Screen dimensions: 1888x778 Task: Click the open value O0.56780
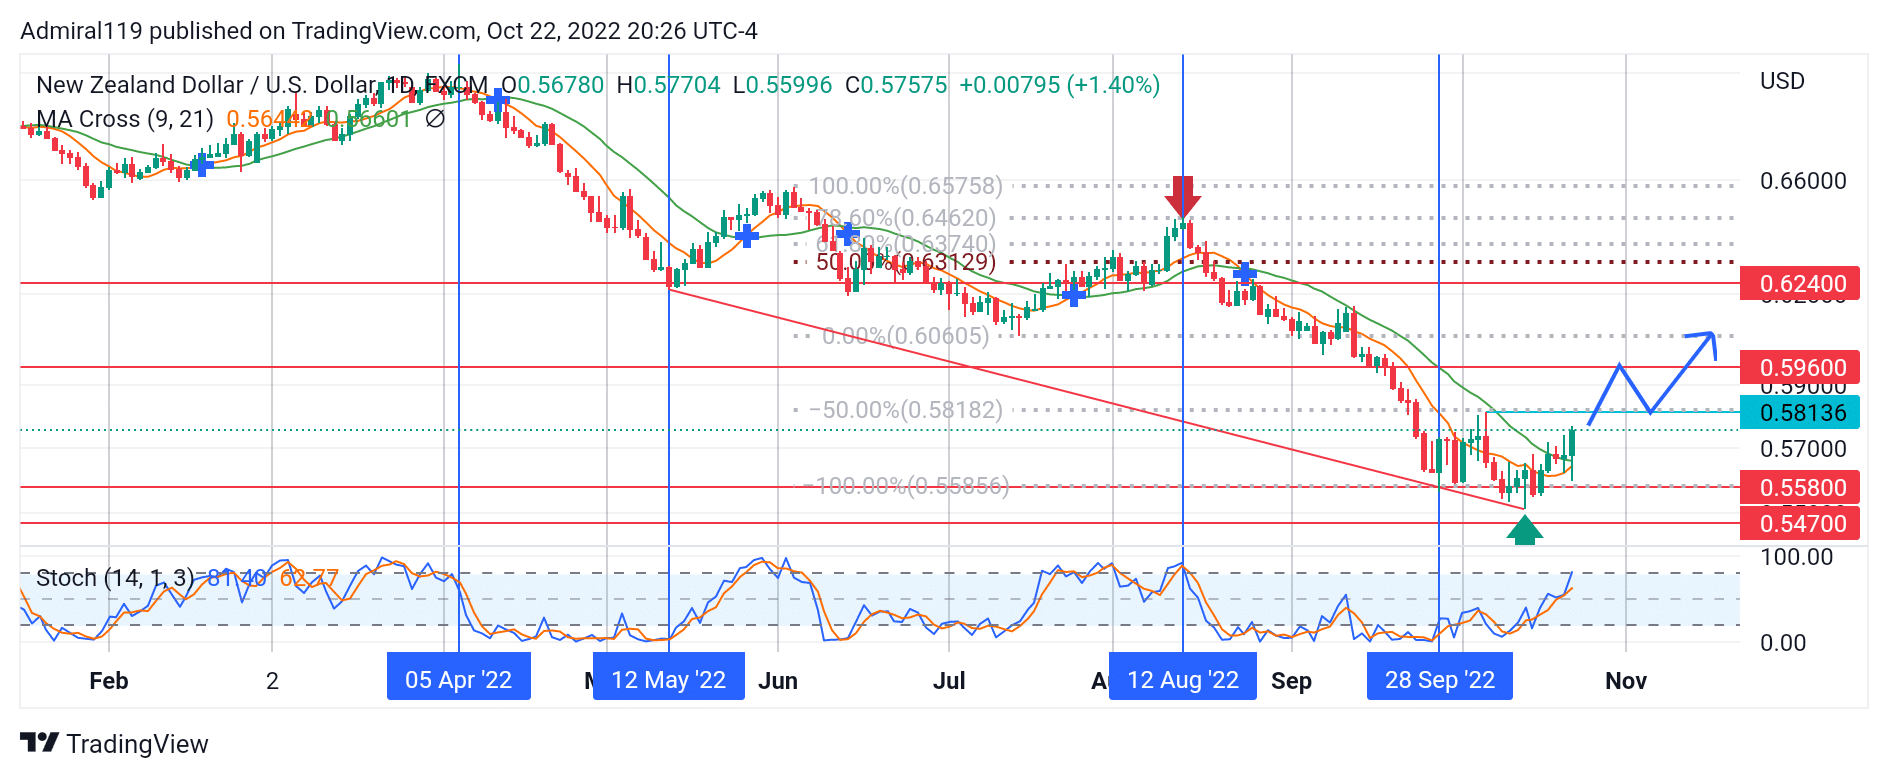tap(553, 85)
